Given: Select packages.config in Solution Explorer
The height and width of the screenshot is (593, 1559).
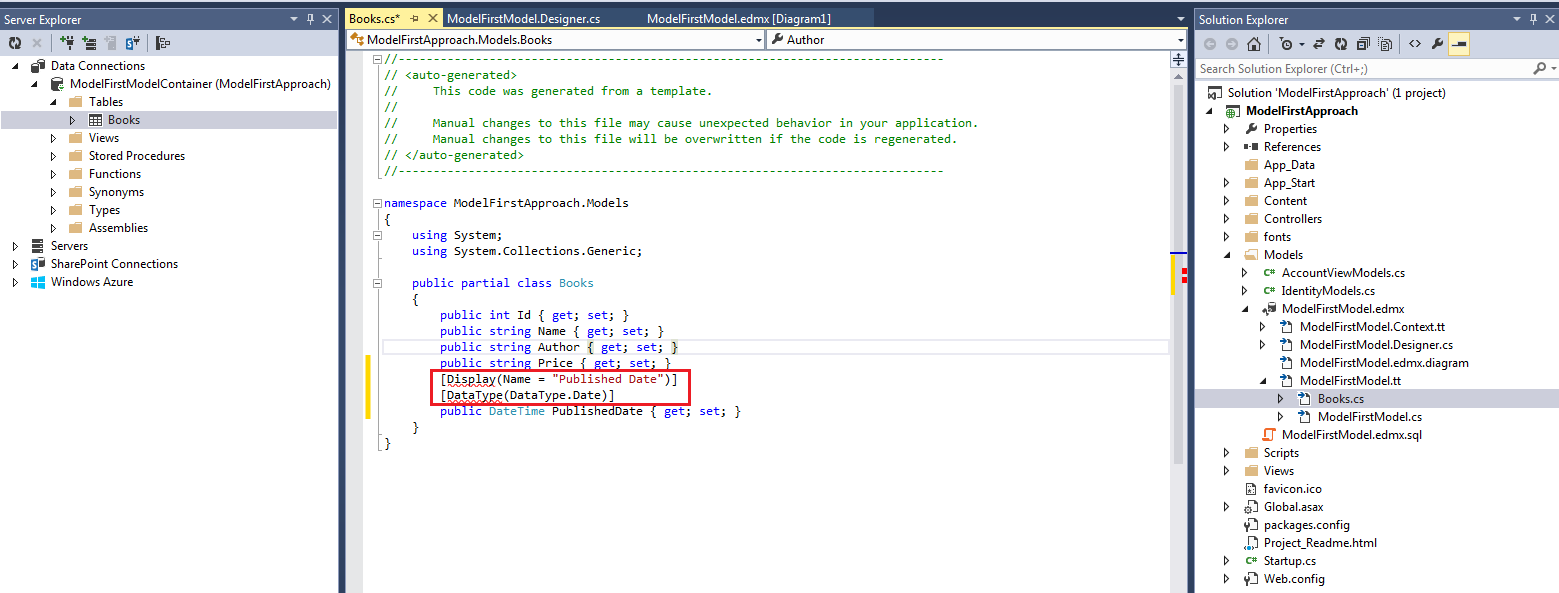Looking at the screenshot, I should tap(1307, 525).
